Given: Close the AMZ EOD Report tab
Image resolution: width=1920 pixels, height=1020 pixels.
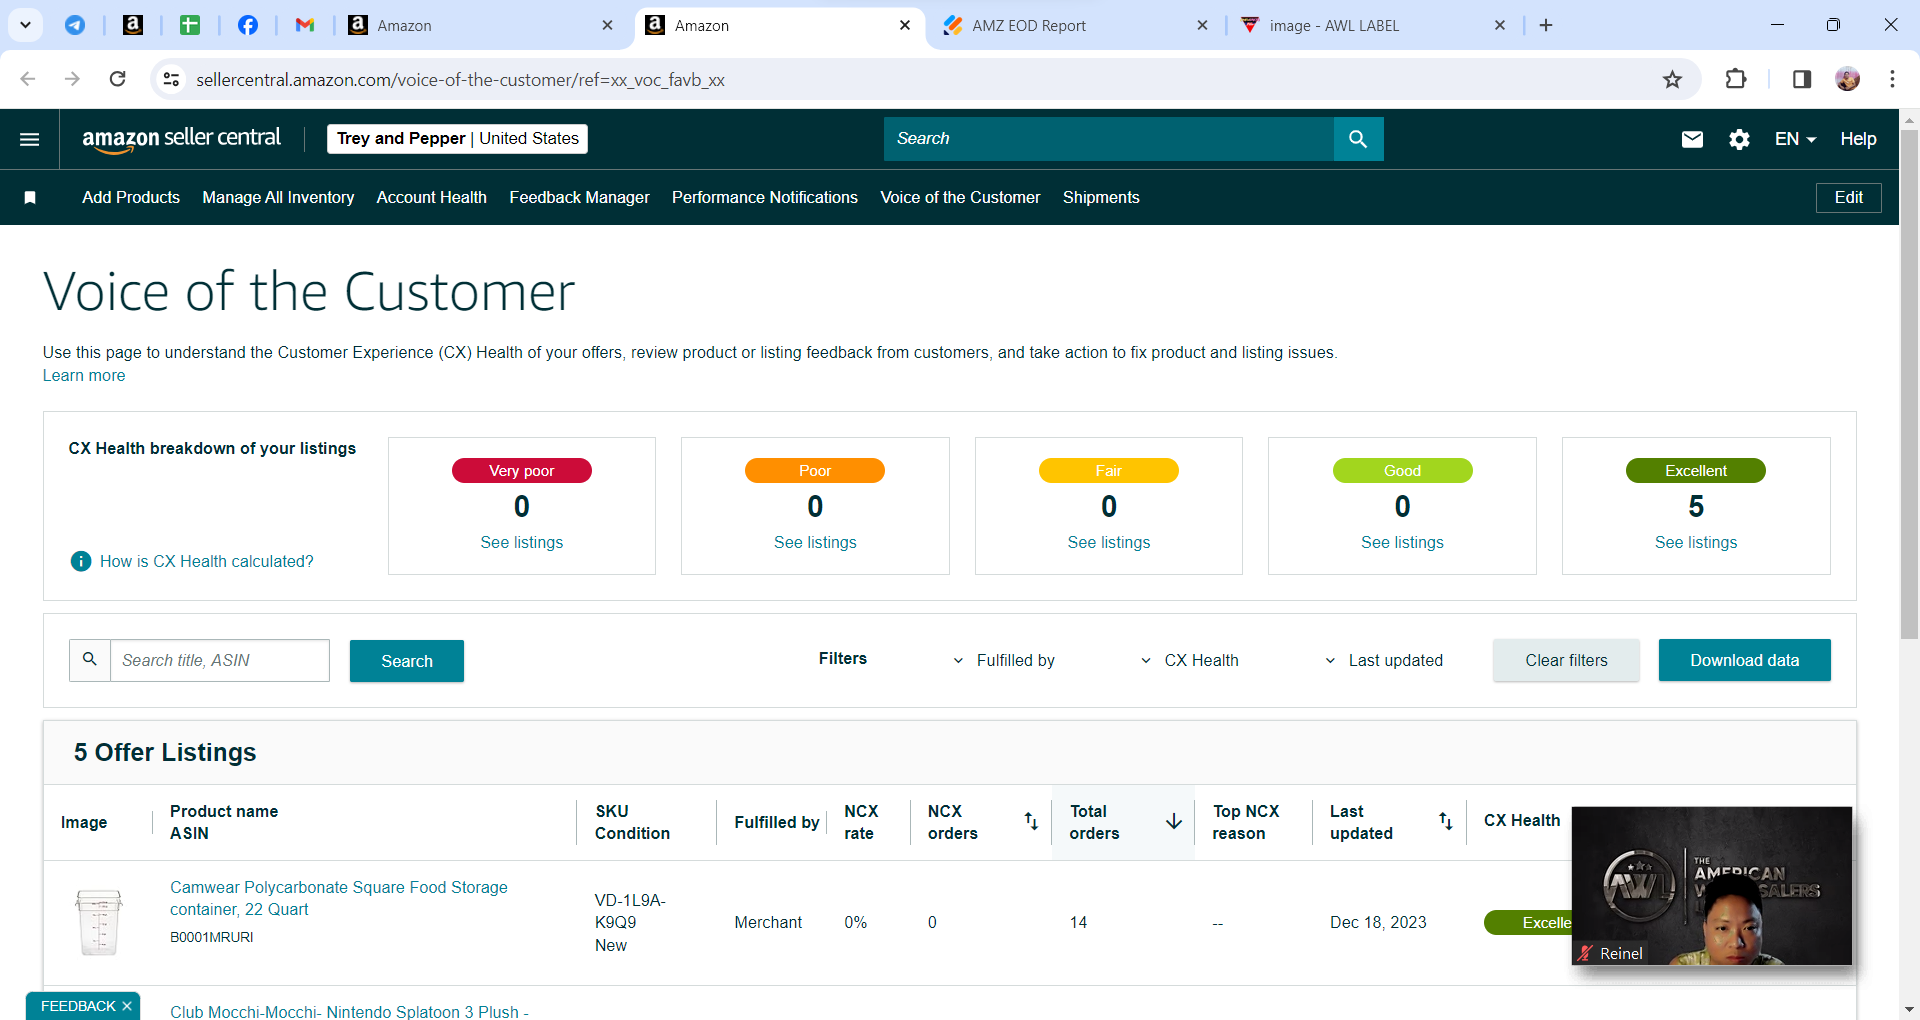Looking at the screenshot, I should point(1202,26).
